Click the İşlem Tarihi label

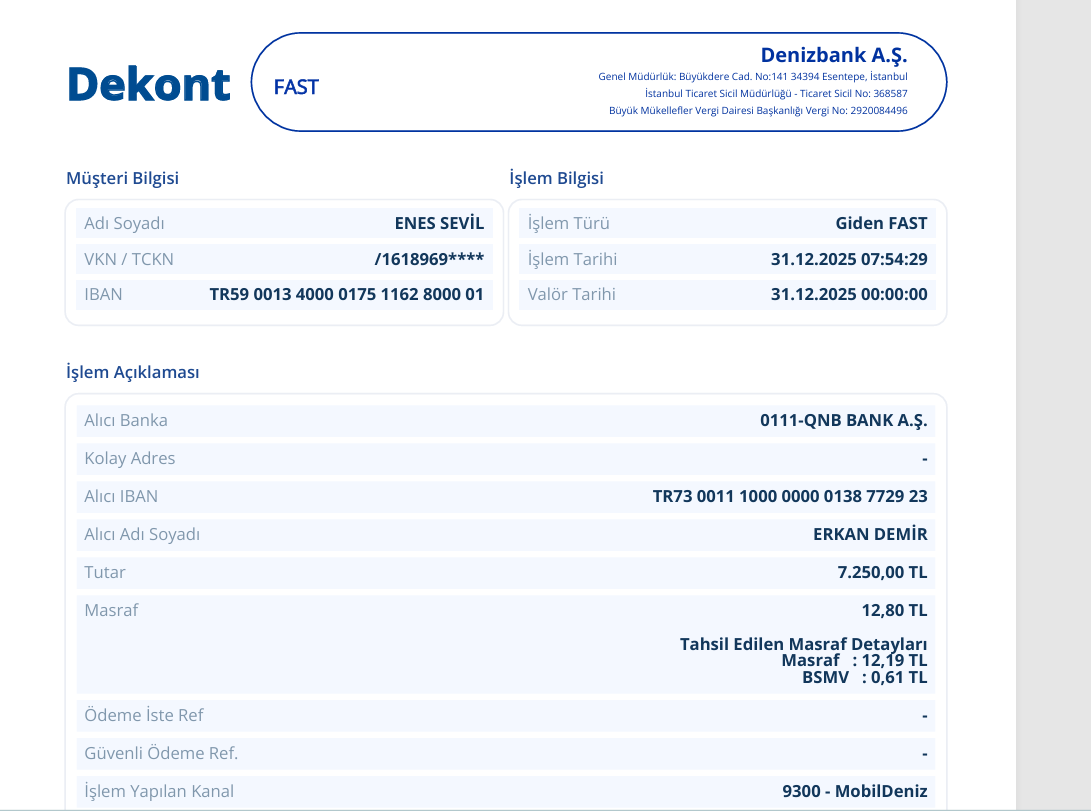pos(572,259)
